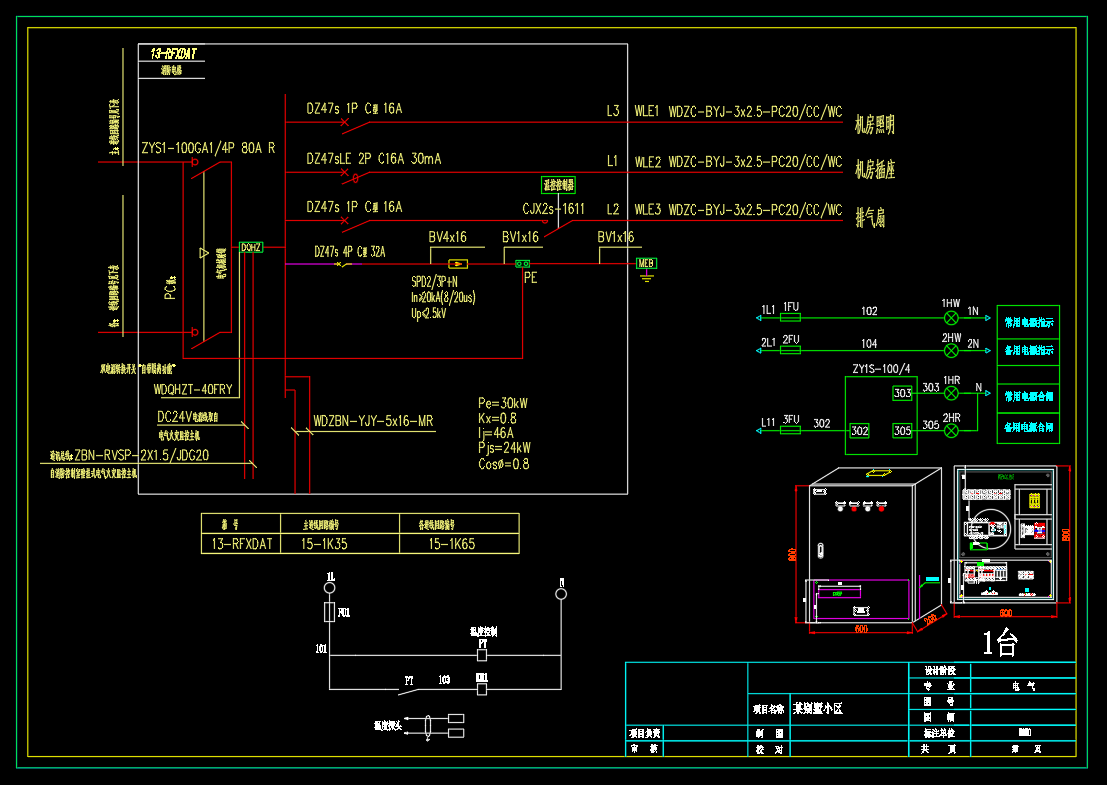The width and height of the screenshot is (1107, 785).
Task: Select the 1HR indicator lamp symbol
Action: (x=951, y=393)
